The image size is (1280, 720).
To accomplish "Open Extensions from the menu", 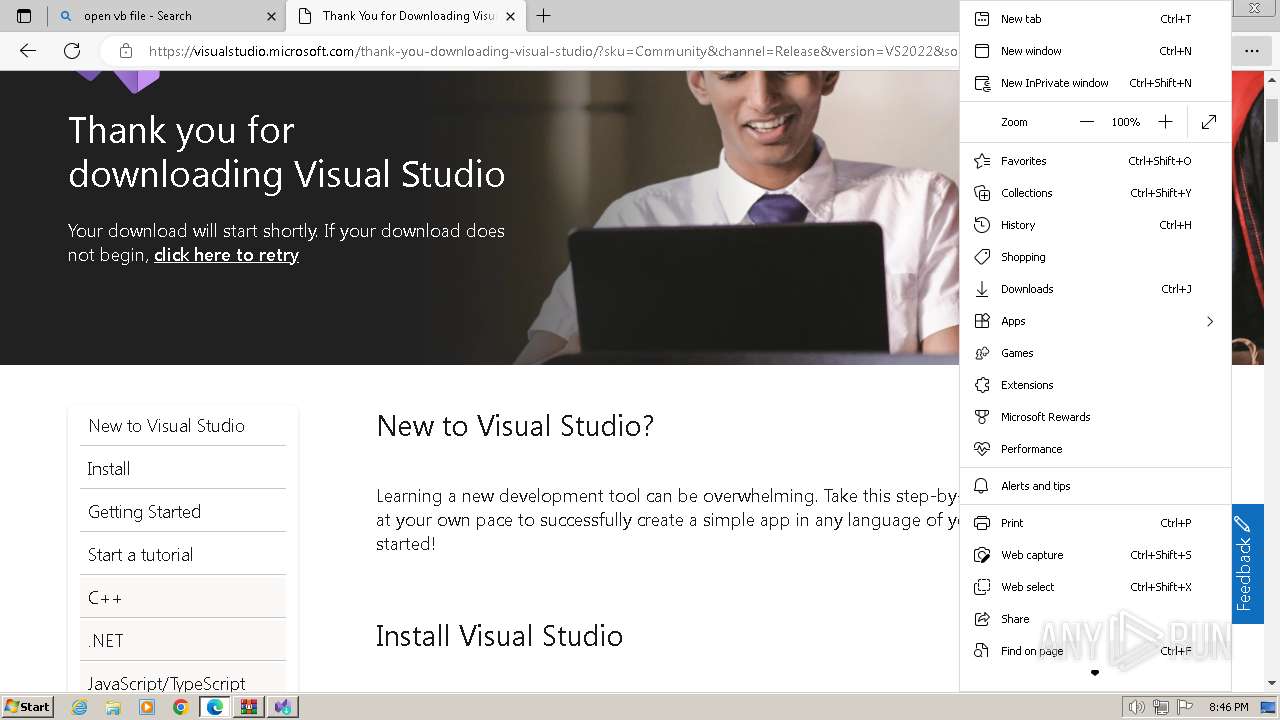I will [1095, 385].
